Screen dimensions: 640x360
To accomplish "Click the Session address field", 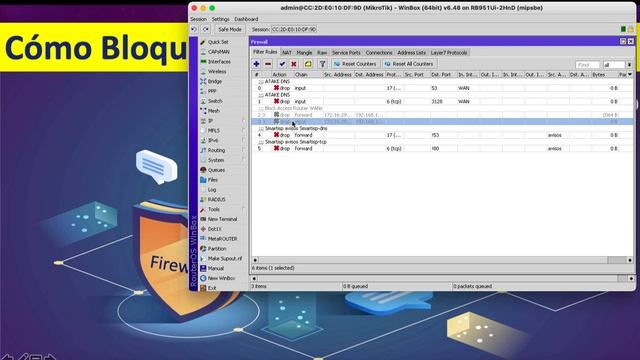I will (294, 29).
